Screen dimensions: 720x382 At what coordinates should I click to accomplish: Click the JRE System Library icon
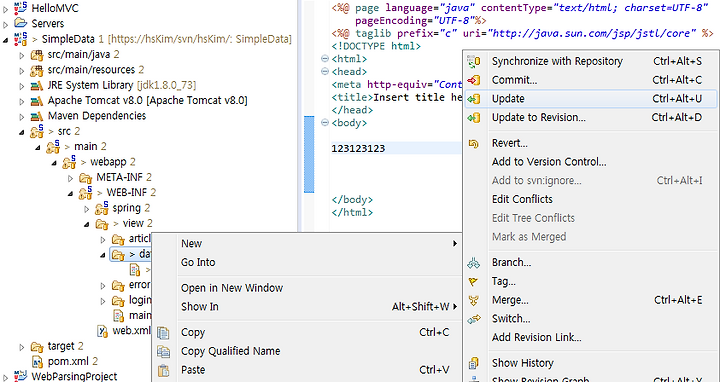tap(37, 86)
